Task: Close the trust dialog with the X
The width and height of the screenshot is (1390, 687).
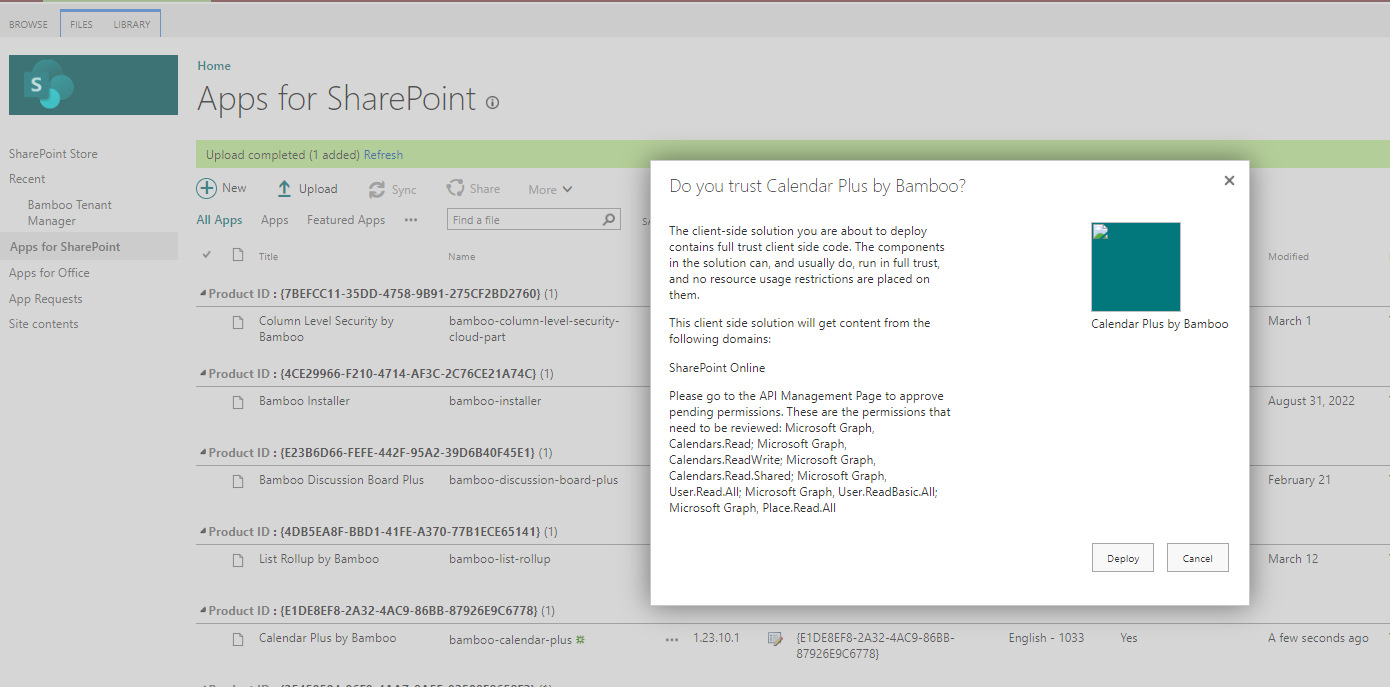Action: point(1229,181)
